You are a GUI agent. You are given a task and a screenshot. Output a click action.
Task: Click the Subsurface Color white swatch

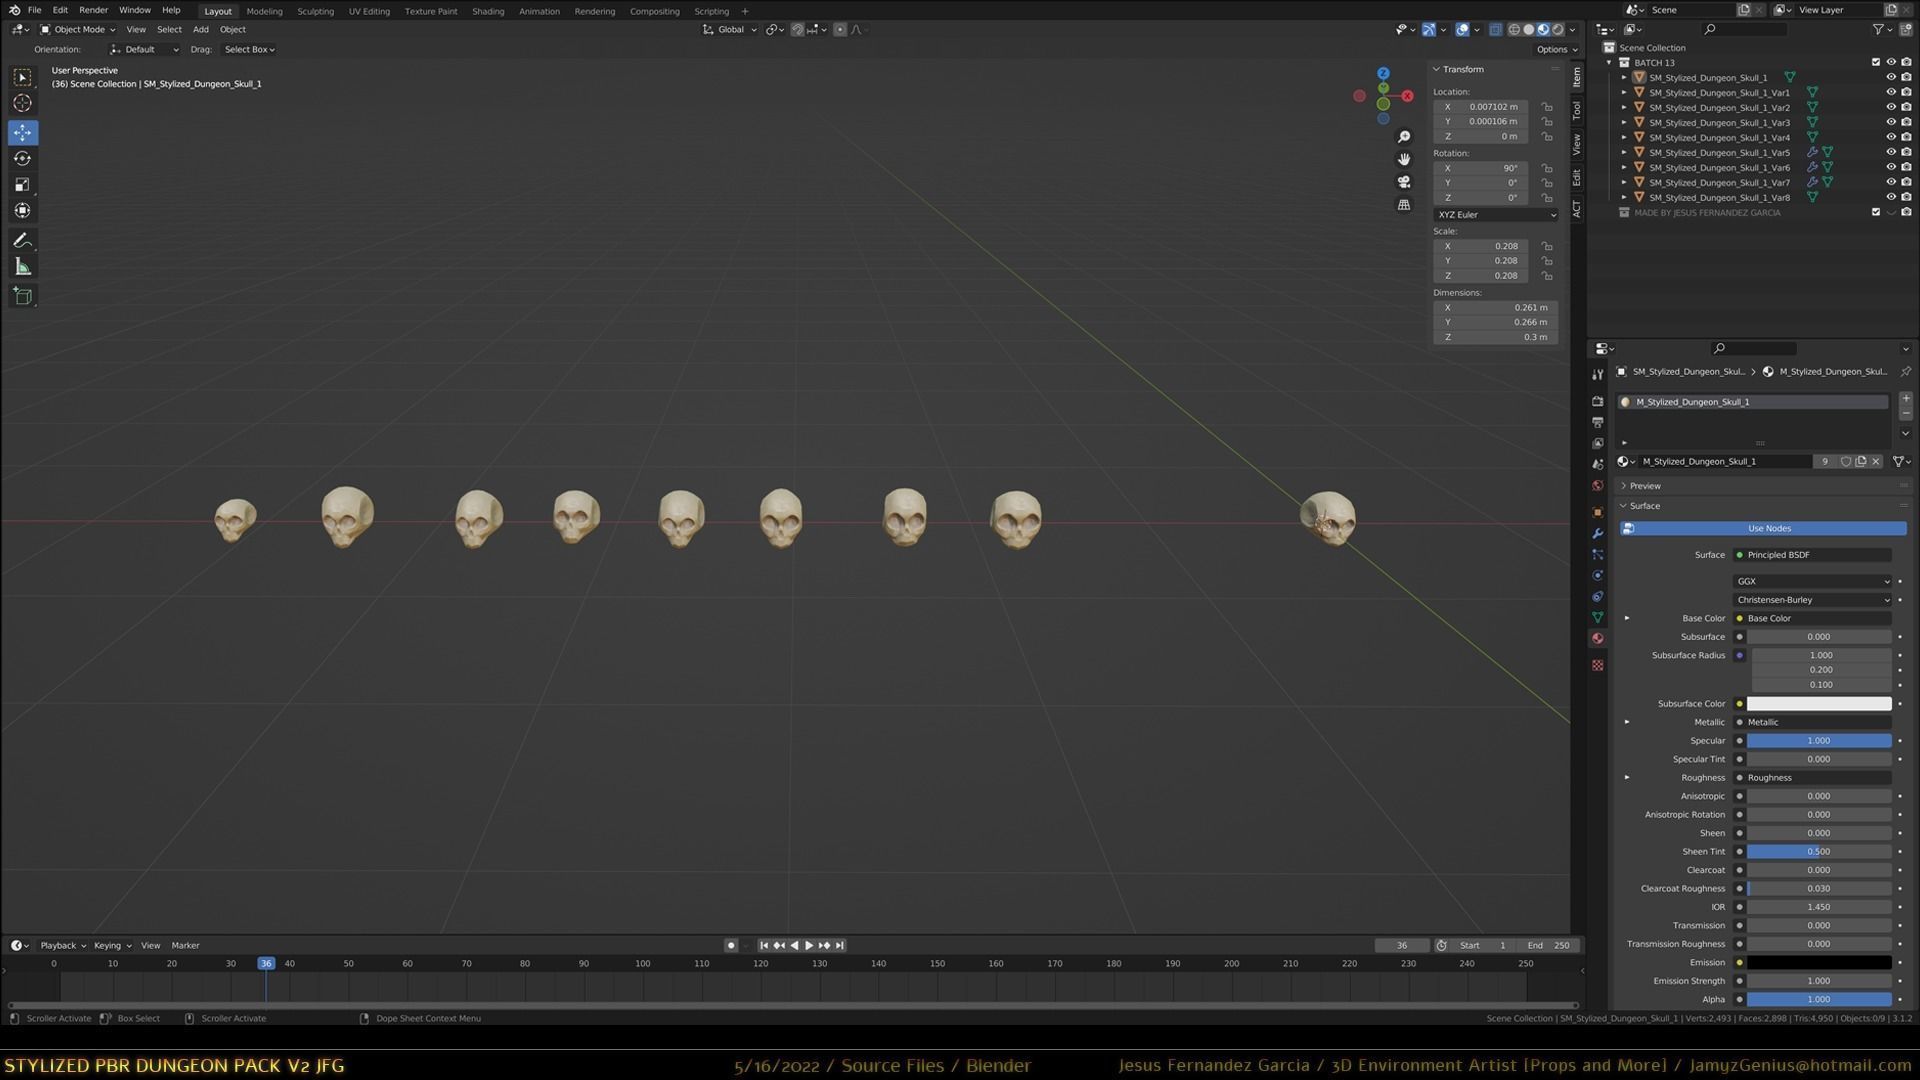click(x=1818, y=704)
